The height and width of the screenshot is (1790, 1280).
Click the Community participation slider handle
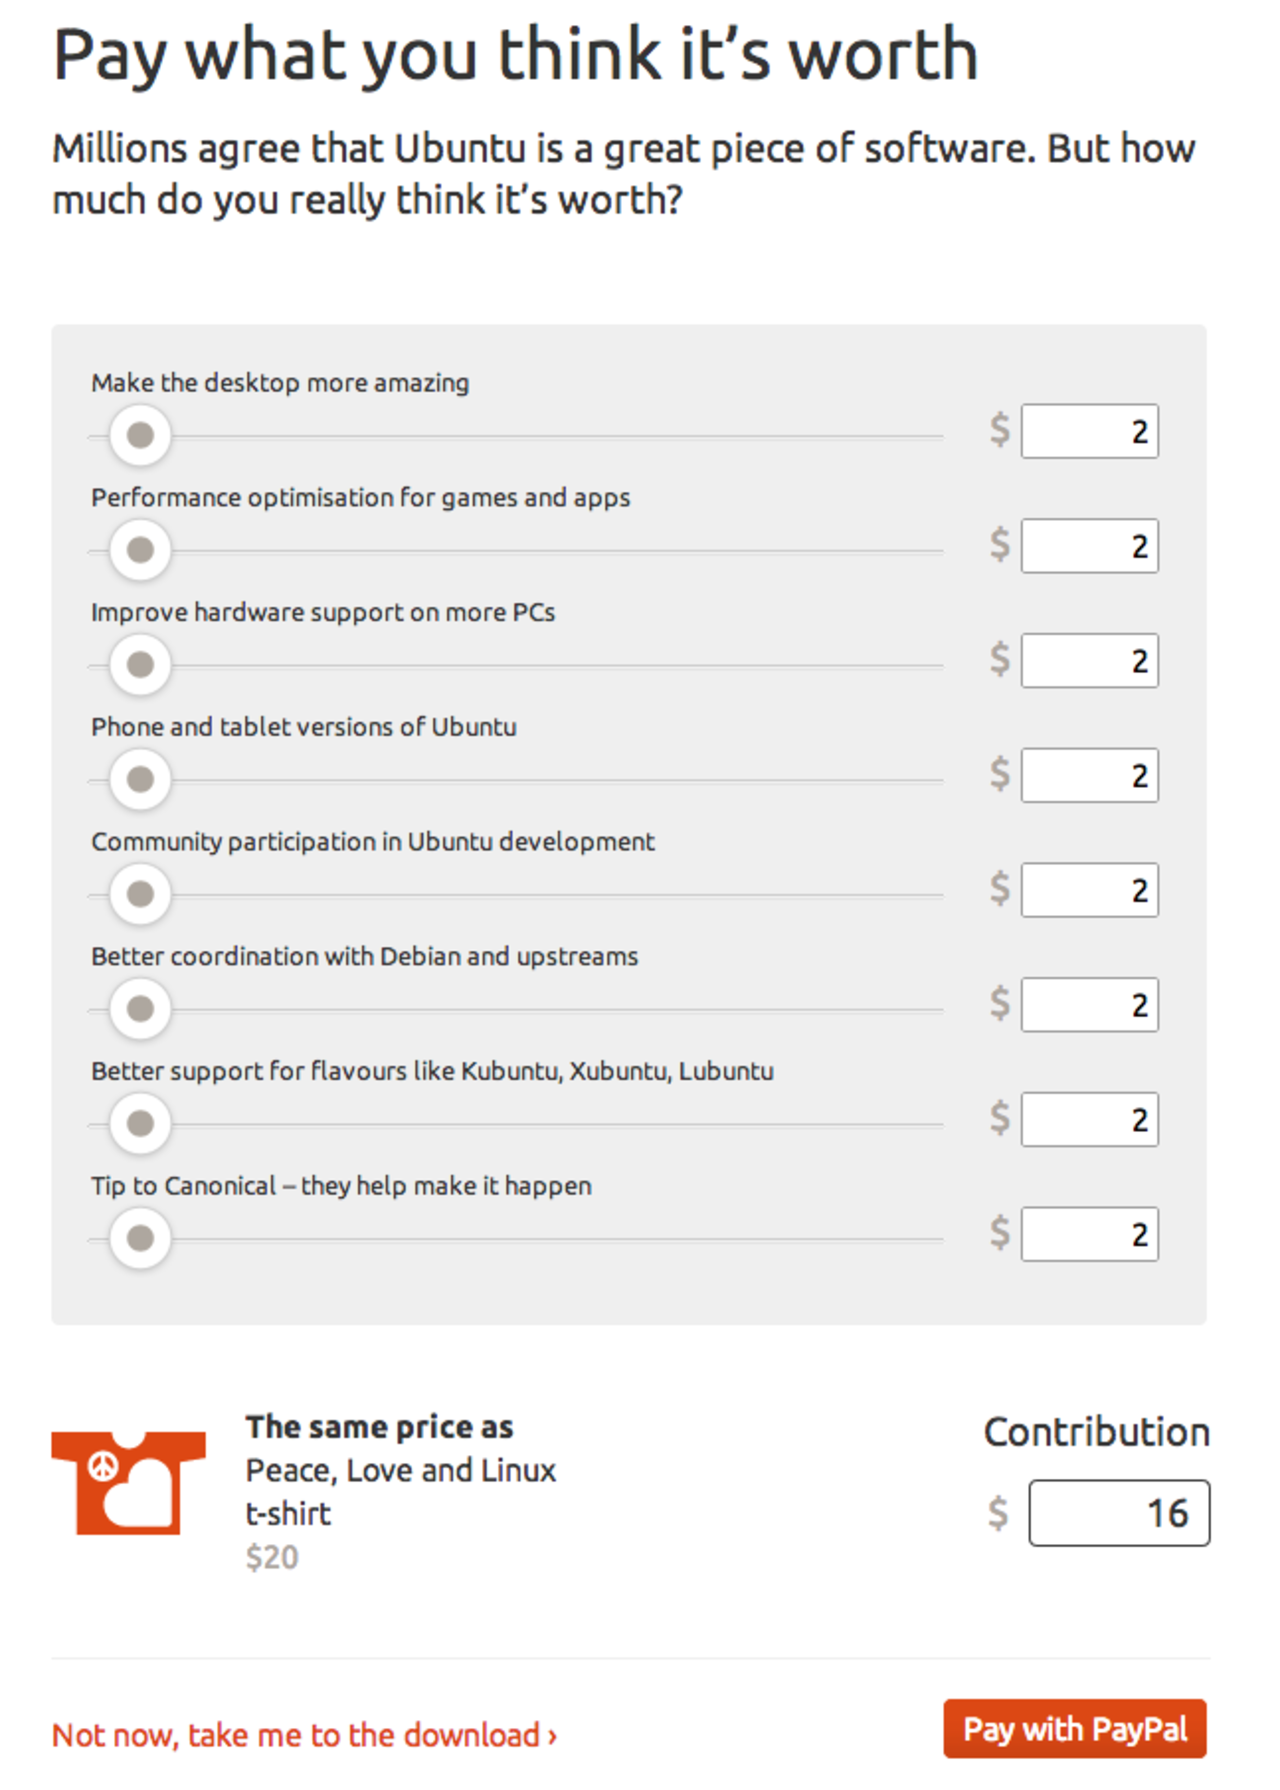click(140, 894)
